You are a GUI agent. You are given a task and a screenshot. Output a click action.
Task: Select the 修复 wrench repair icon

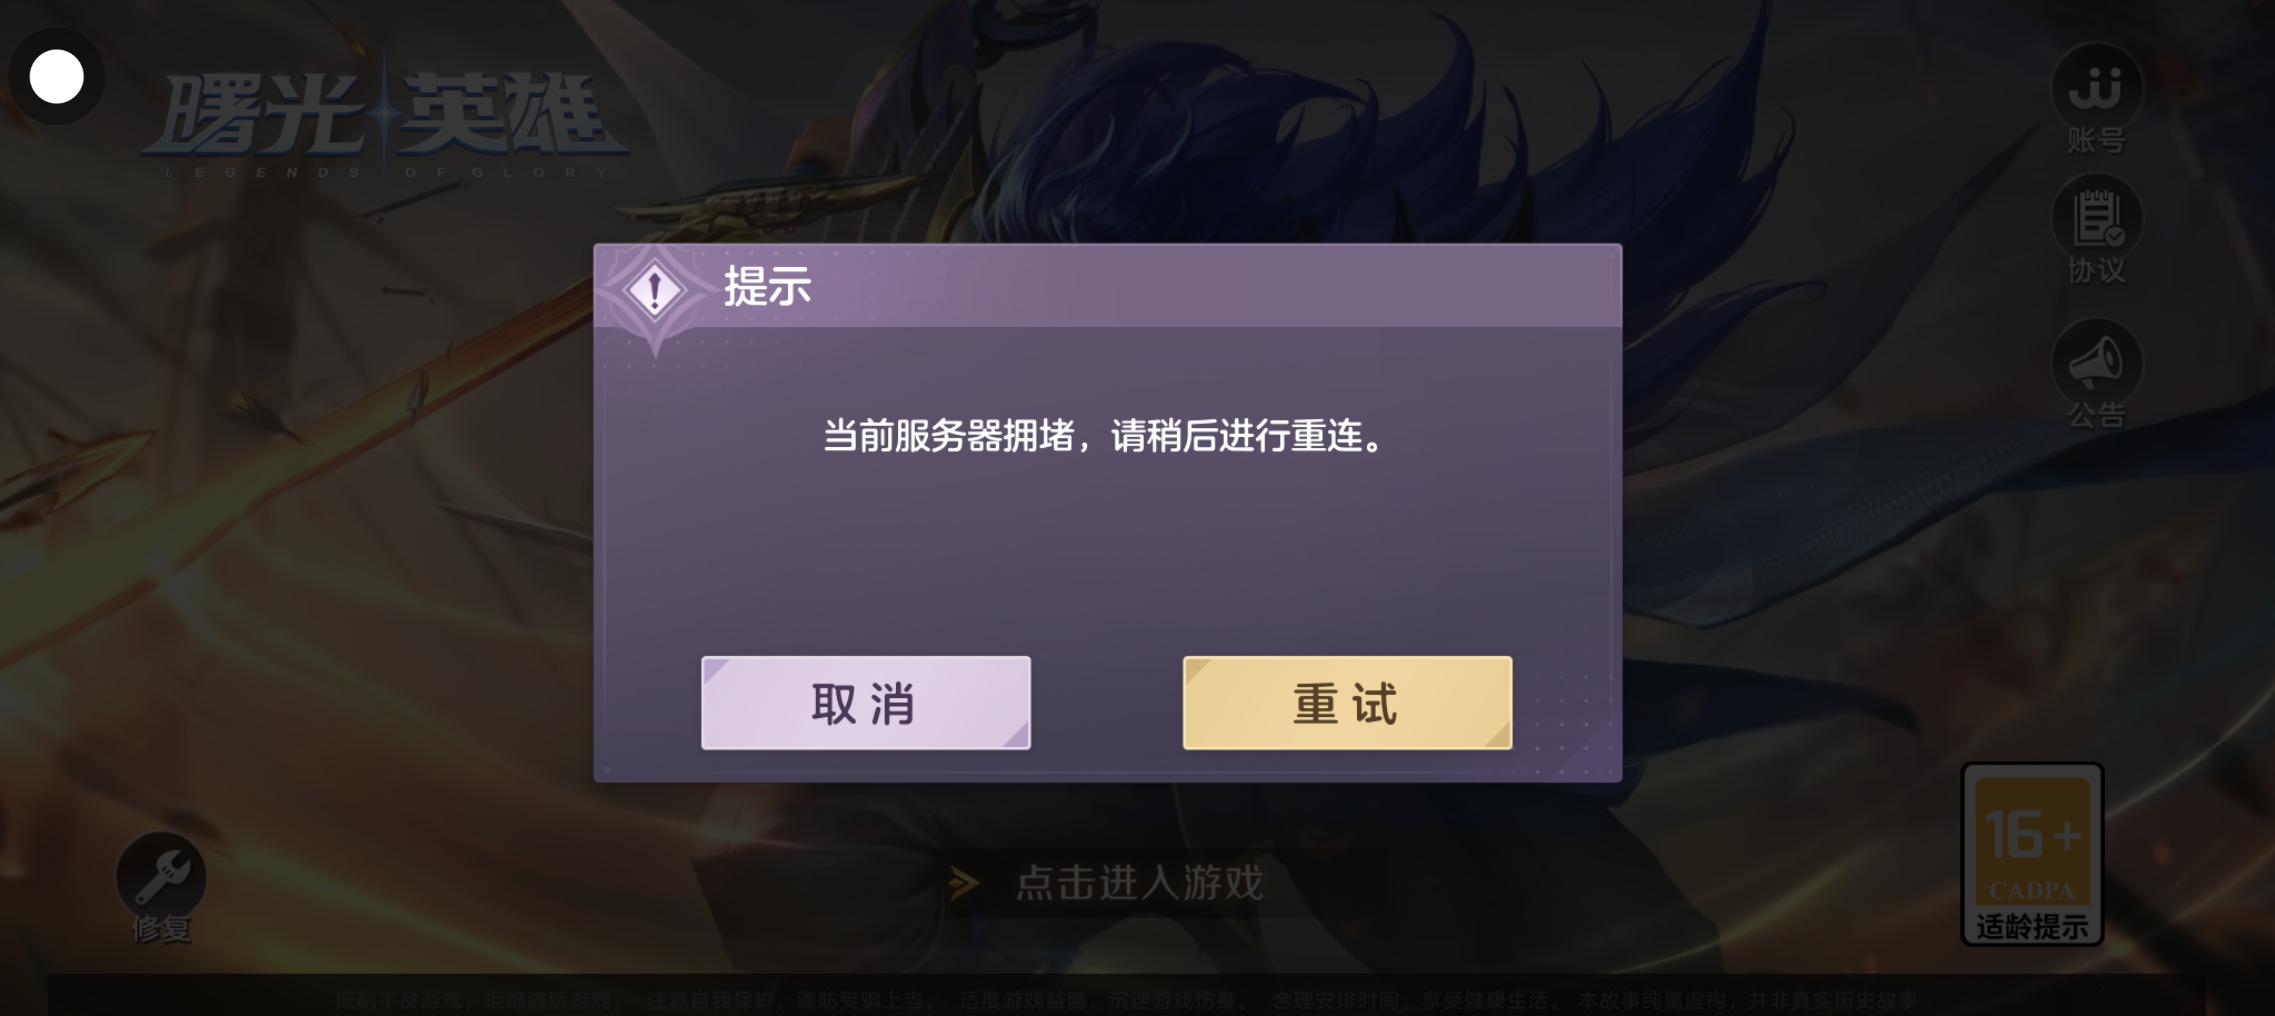pos(161,876)
